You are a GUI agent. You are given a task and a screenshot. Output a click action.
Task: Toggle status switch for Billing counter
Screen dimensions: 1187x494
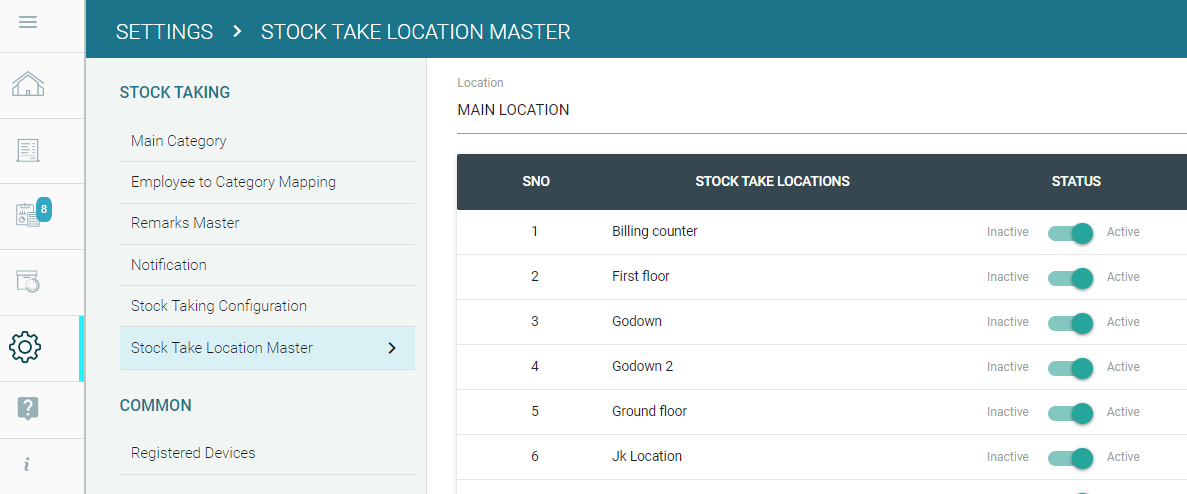[x=1070, y=232]
